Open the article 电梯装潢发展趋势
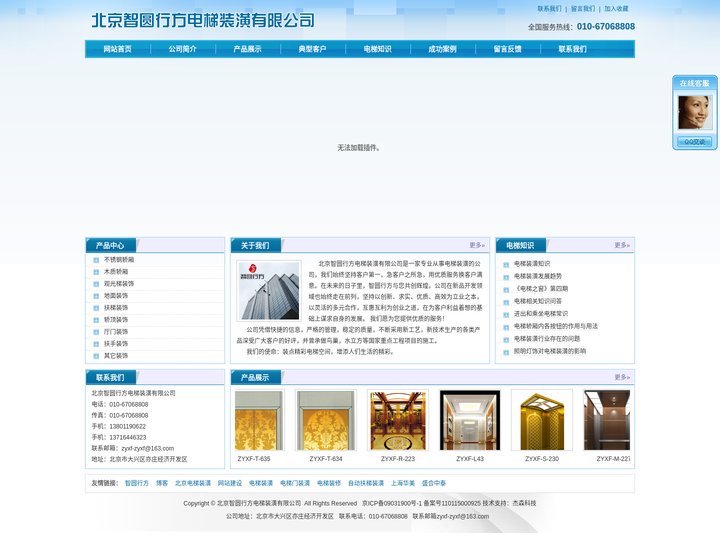This screenshot has height=540, width=720. pos(538,276)
